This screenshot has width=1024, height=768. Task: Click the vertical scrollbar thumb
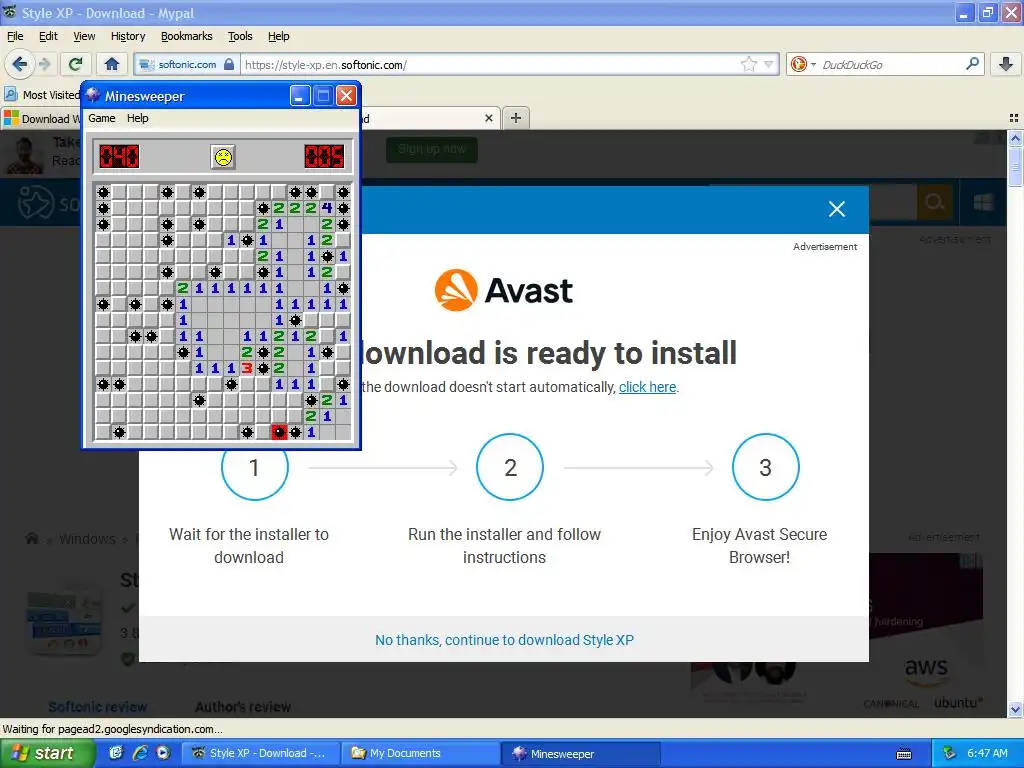coord(1015,167)
